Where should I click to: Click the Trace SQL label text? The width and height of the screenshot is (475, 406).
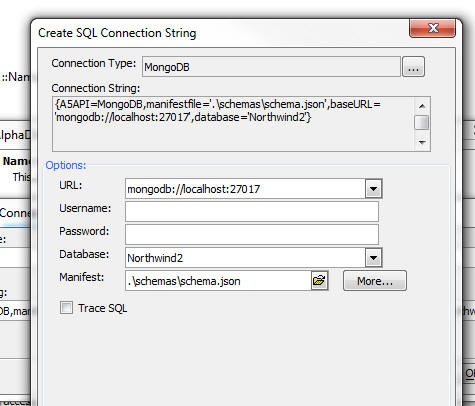coord(103,308)
